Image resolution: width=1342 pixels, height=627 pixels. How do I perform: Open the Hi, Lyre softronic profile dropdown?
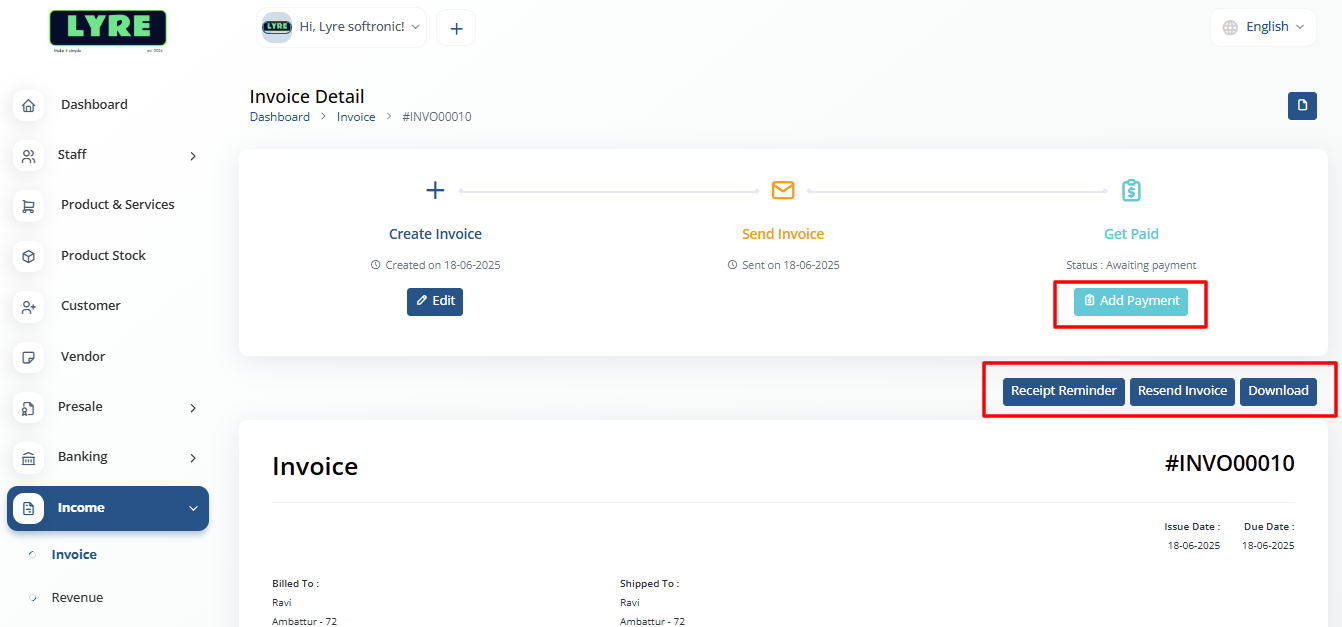click(340, 26)
